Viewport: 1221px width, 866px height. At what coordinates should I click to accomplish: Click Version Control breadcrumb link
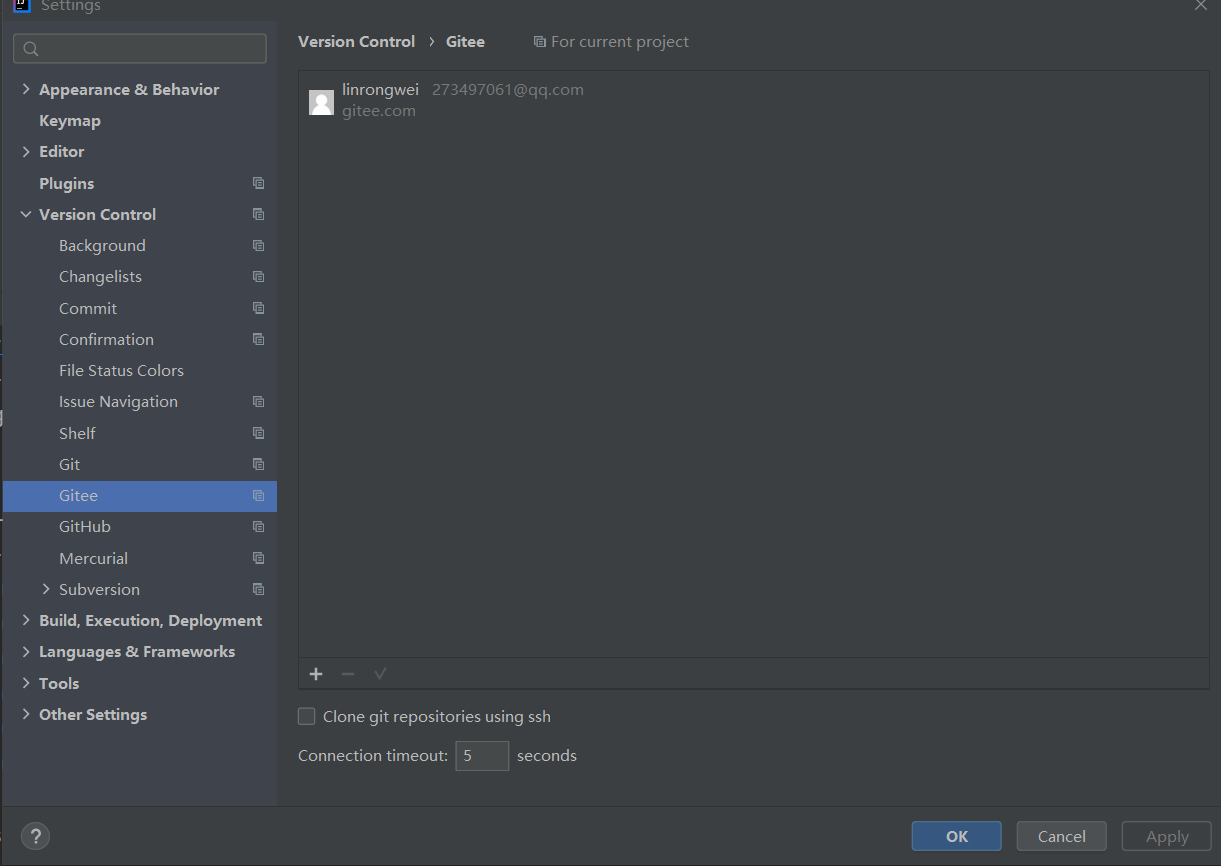pyautogui.click(x=356, y=42)
